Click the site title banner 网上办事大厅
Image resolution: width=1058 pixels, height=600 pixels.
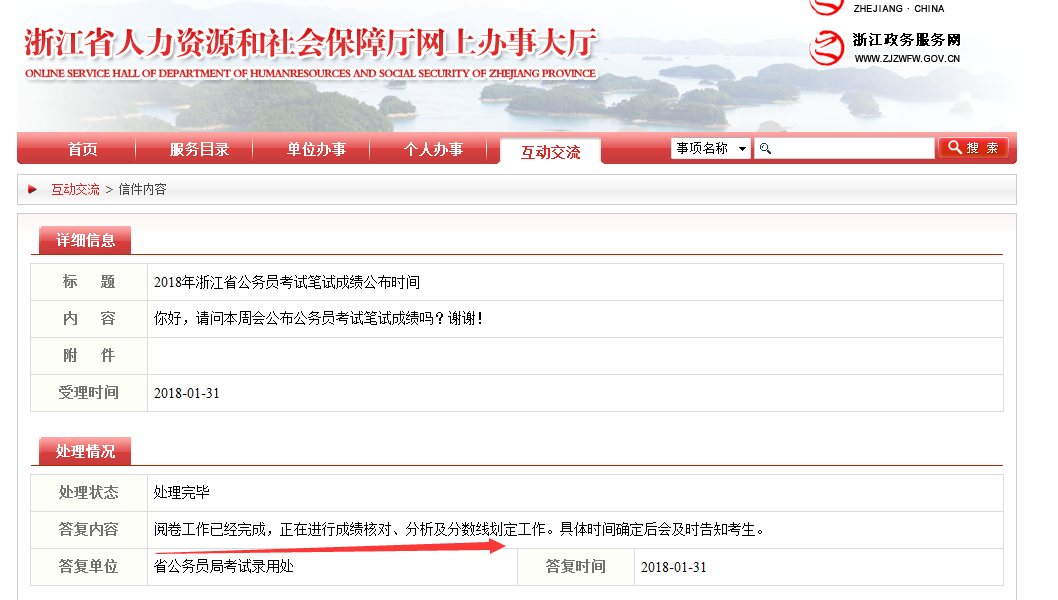coord(310,46)
